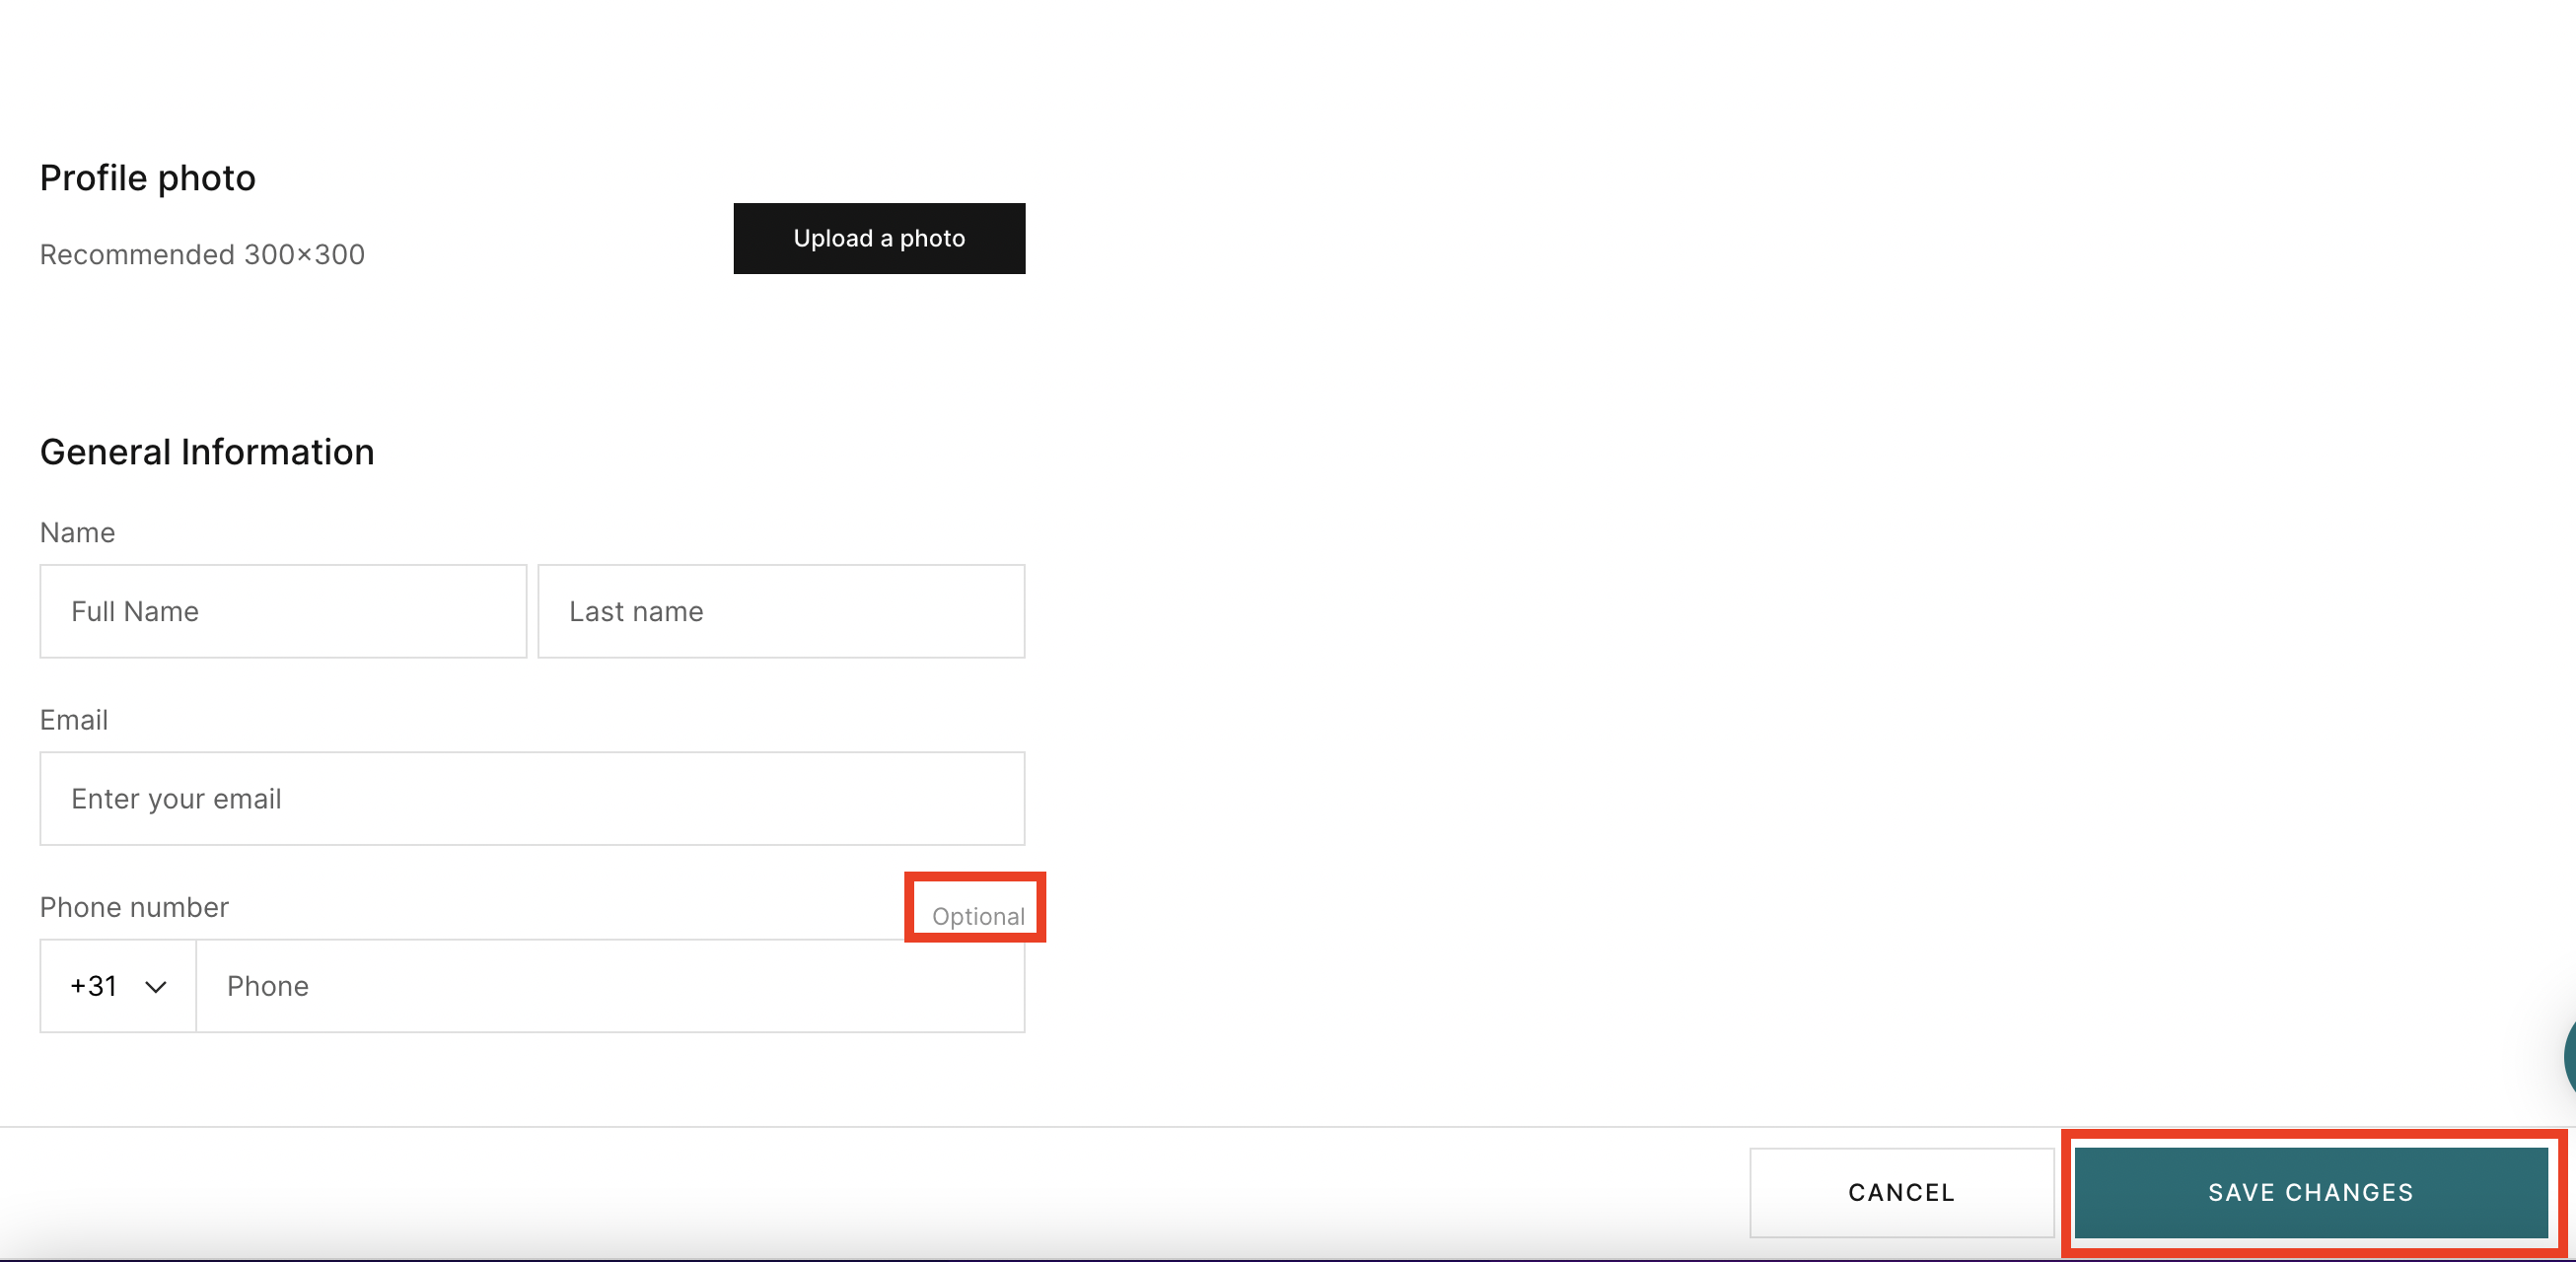Click the Enter your email field
Viewport: 2576px width, 1262px height.
point(532,798)
